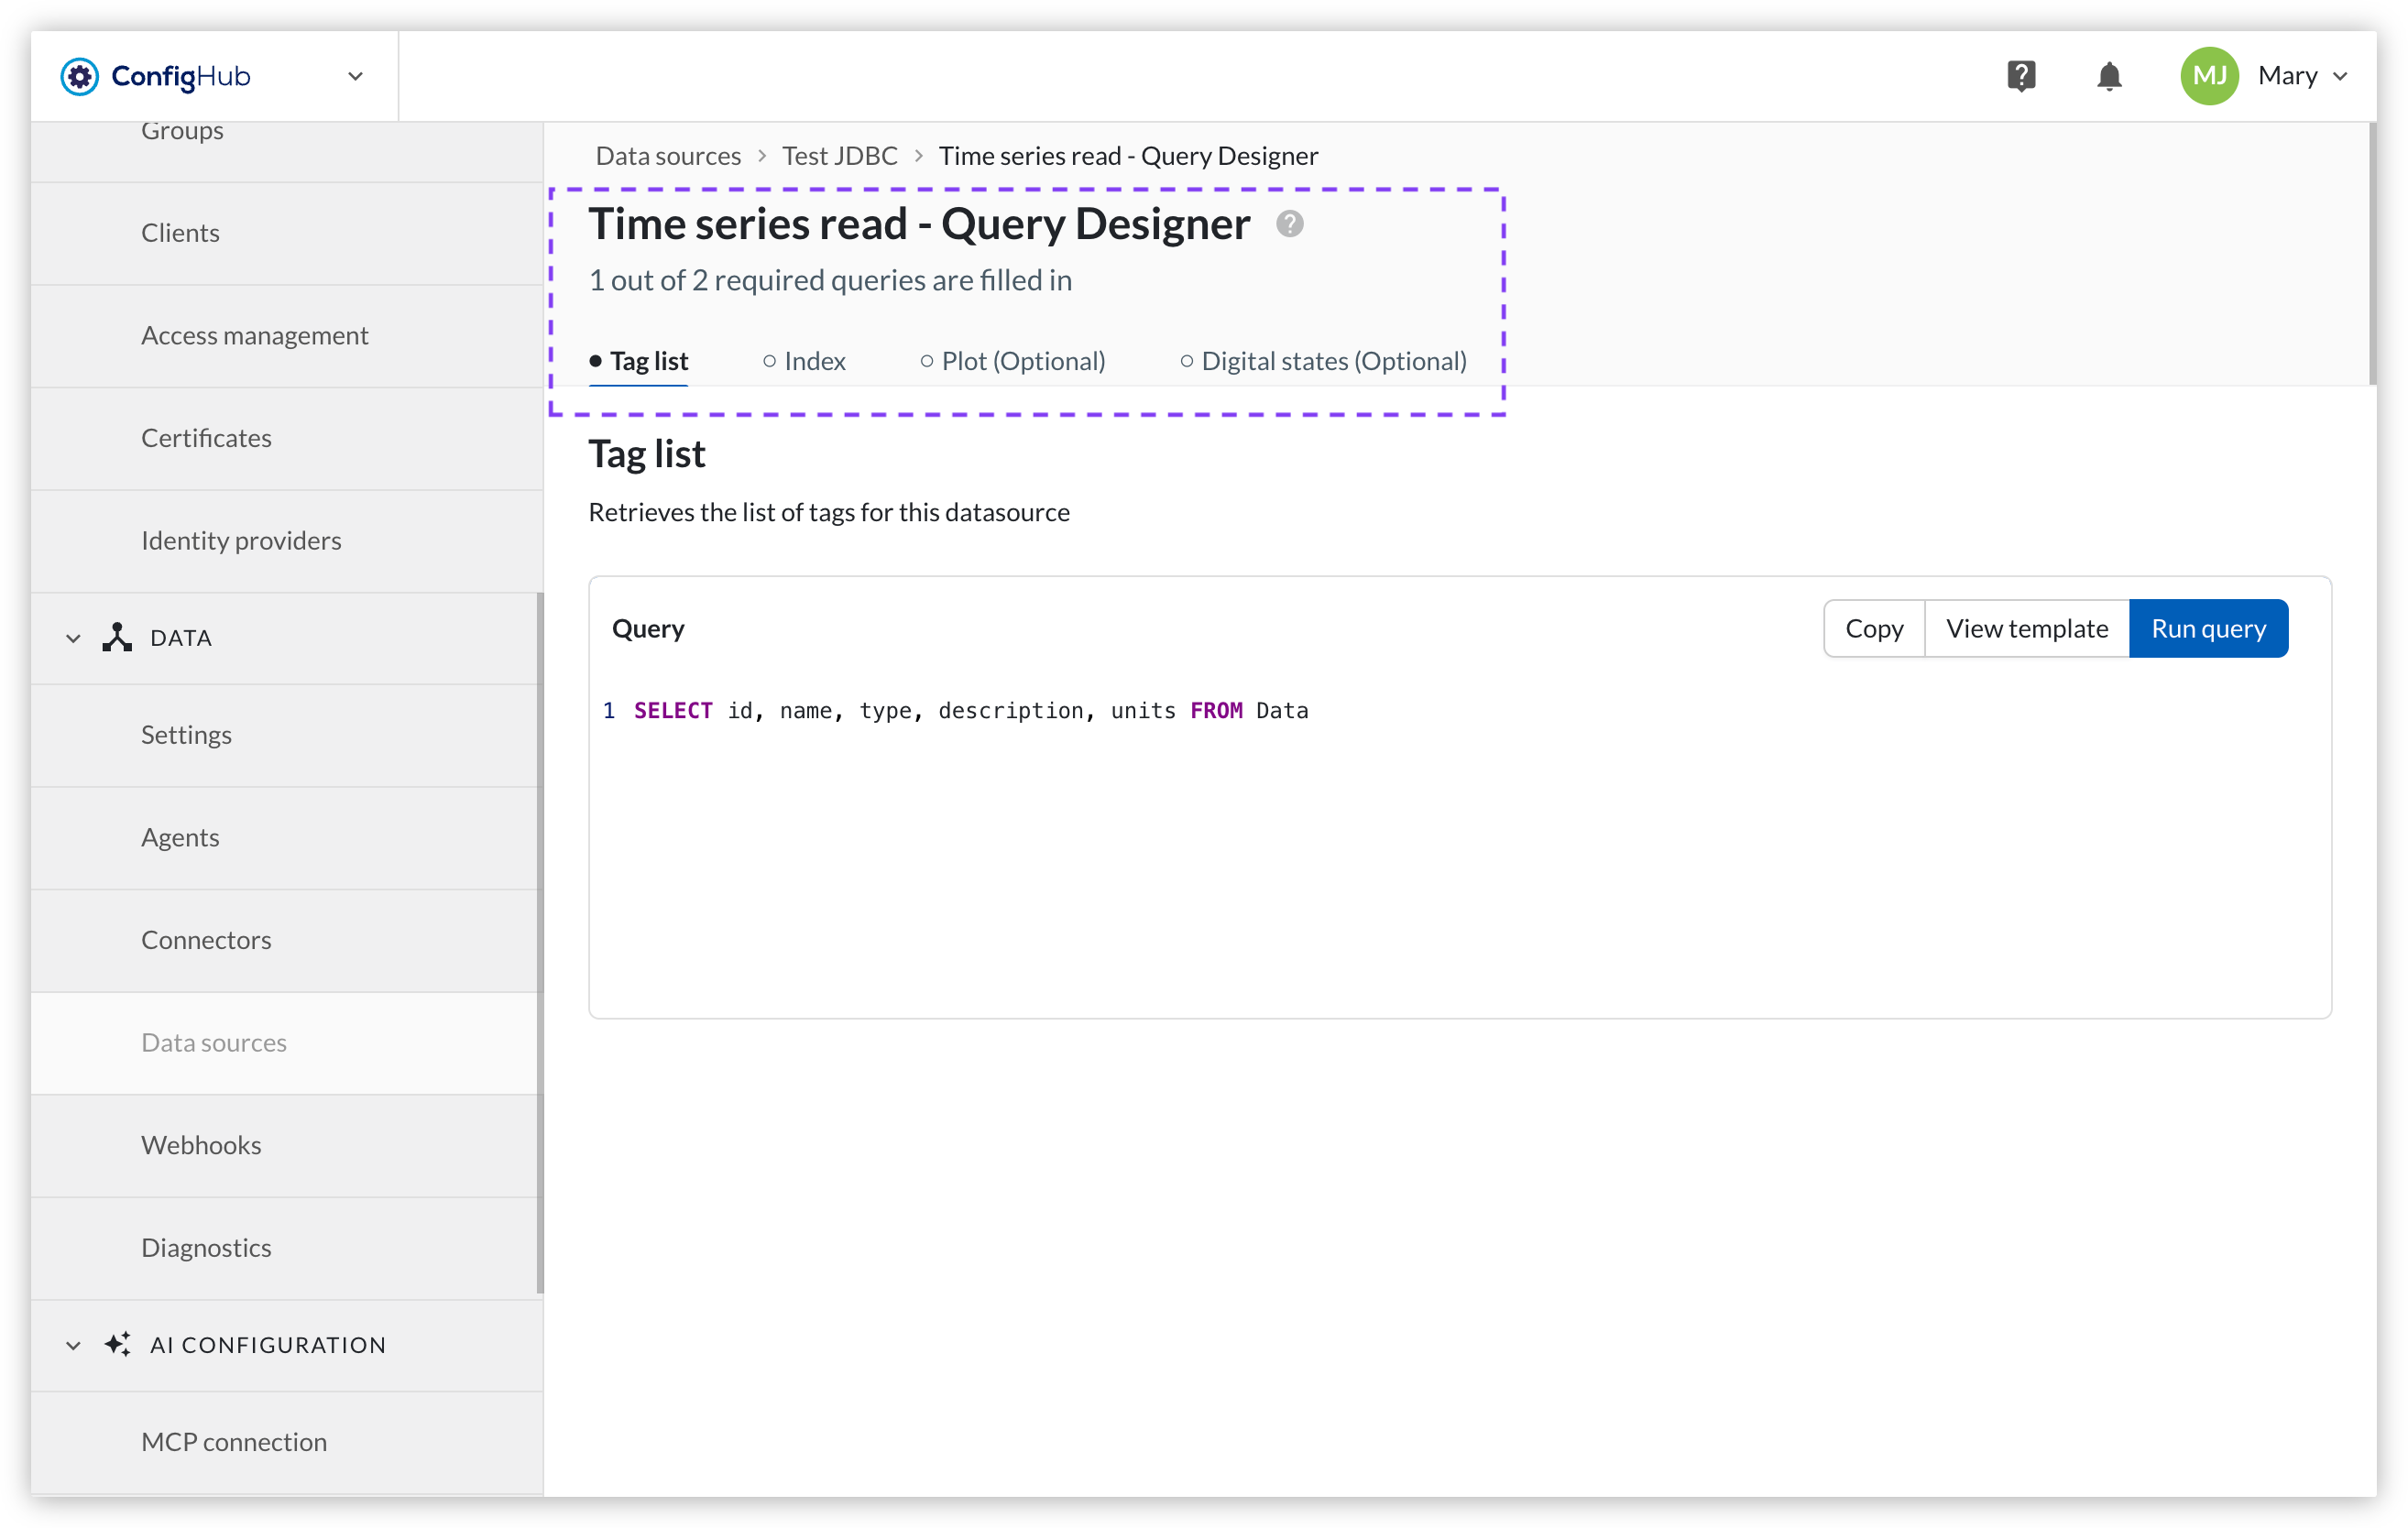Viewport: 2408px width, 1528px height.
Task: Click 'Retrieves the list of tags' description text
Action: point(829,512)
